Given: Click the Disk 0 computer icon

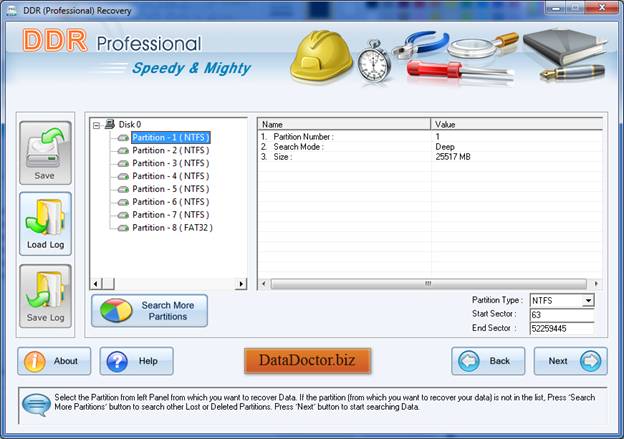Looking at the screenshot, I should pyautogui.click(x=110, y=124).
